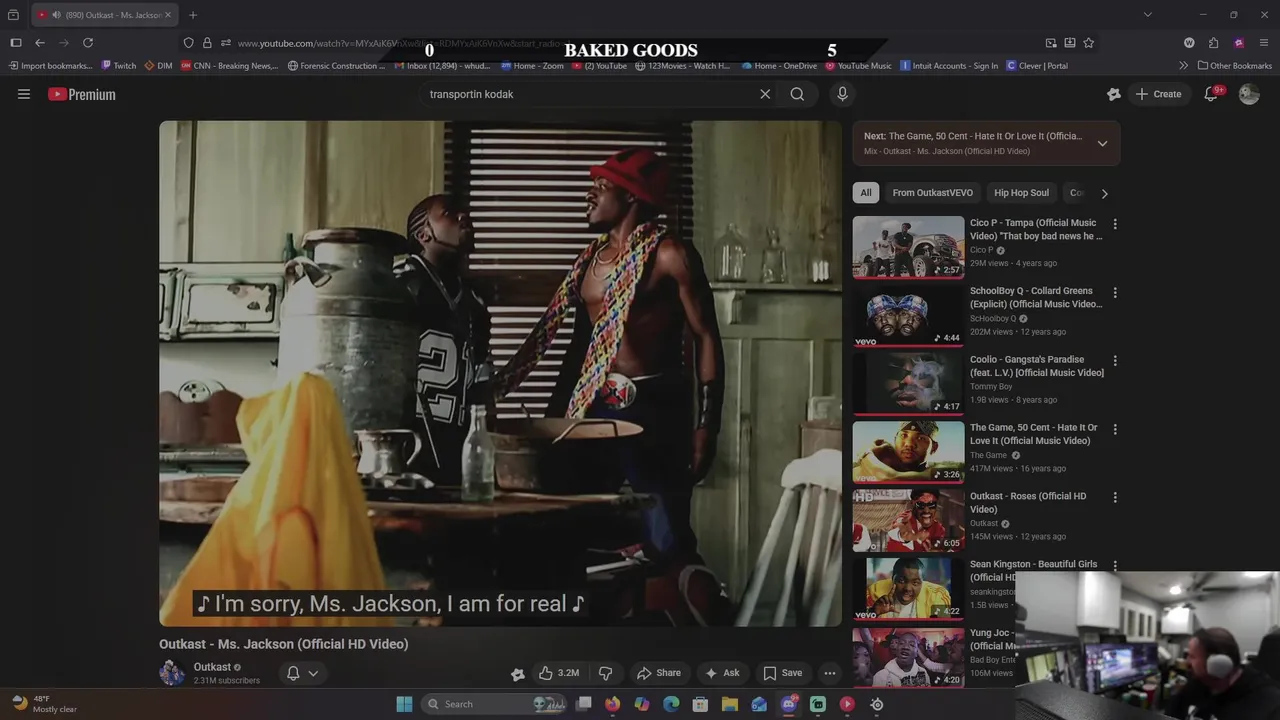Open SchoolBoy Q Collard Greens thumbnail
Viewport: 1280px width, 720px height.
coord(908,315)
